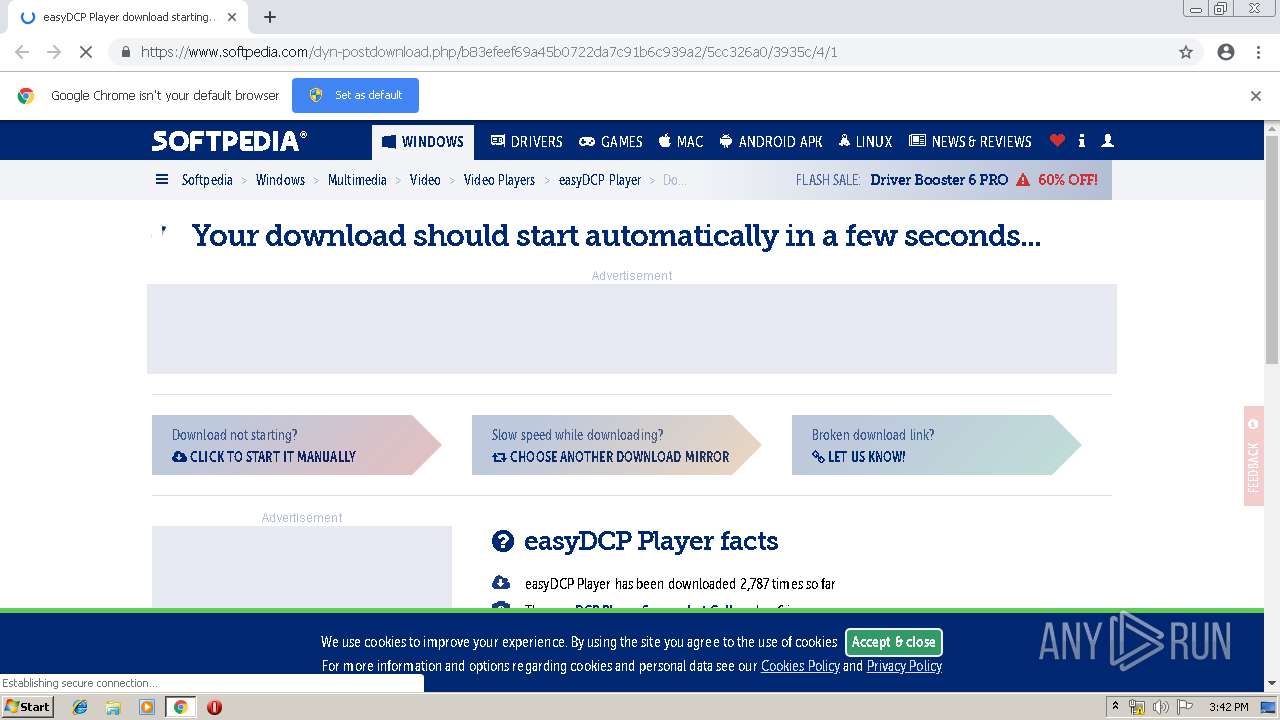Go back to the previous page
The width and height of the screenshot is (1280, 720).
click(22, 52)
